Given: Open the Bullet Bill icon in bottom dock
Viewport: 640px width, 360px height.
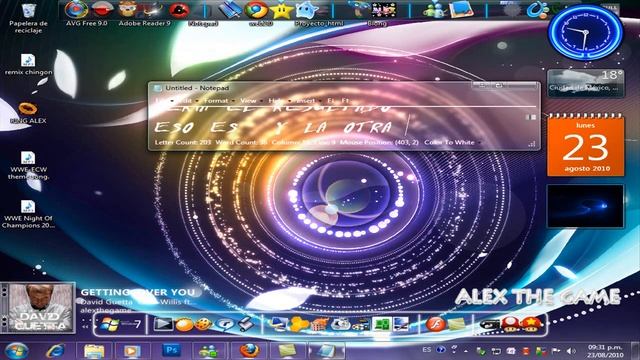Looking at the screenshot, I should point(489,325).
